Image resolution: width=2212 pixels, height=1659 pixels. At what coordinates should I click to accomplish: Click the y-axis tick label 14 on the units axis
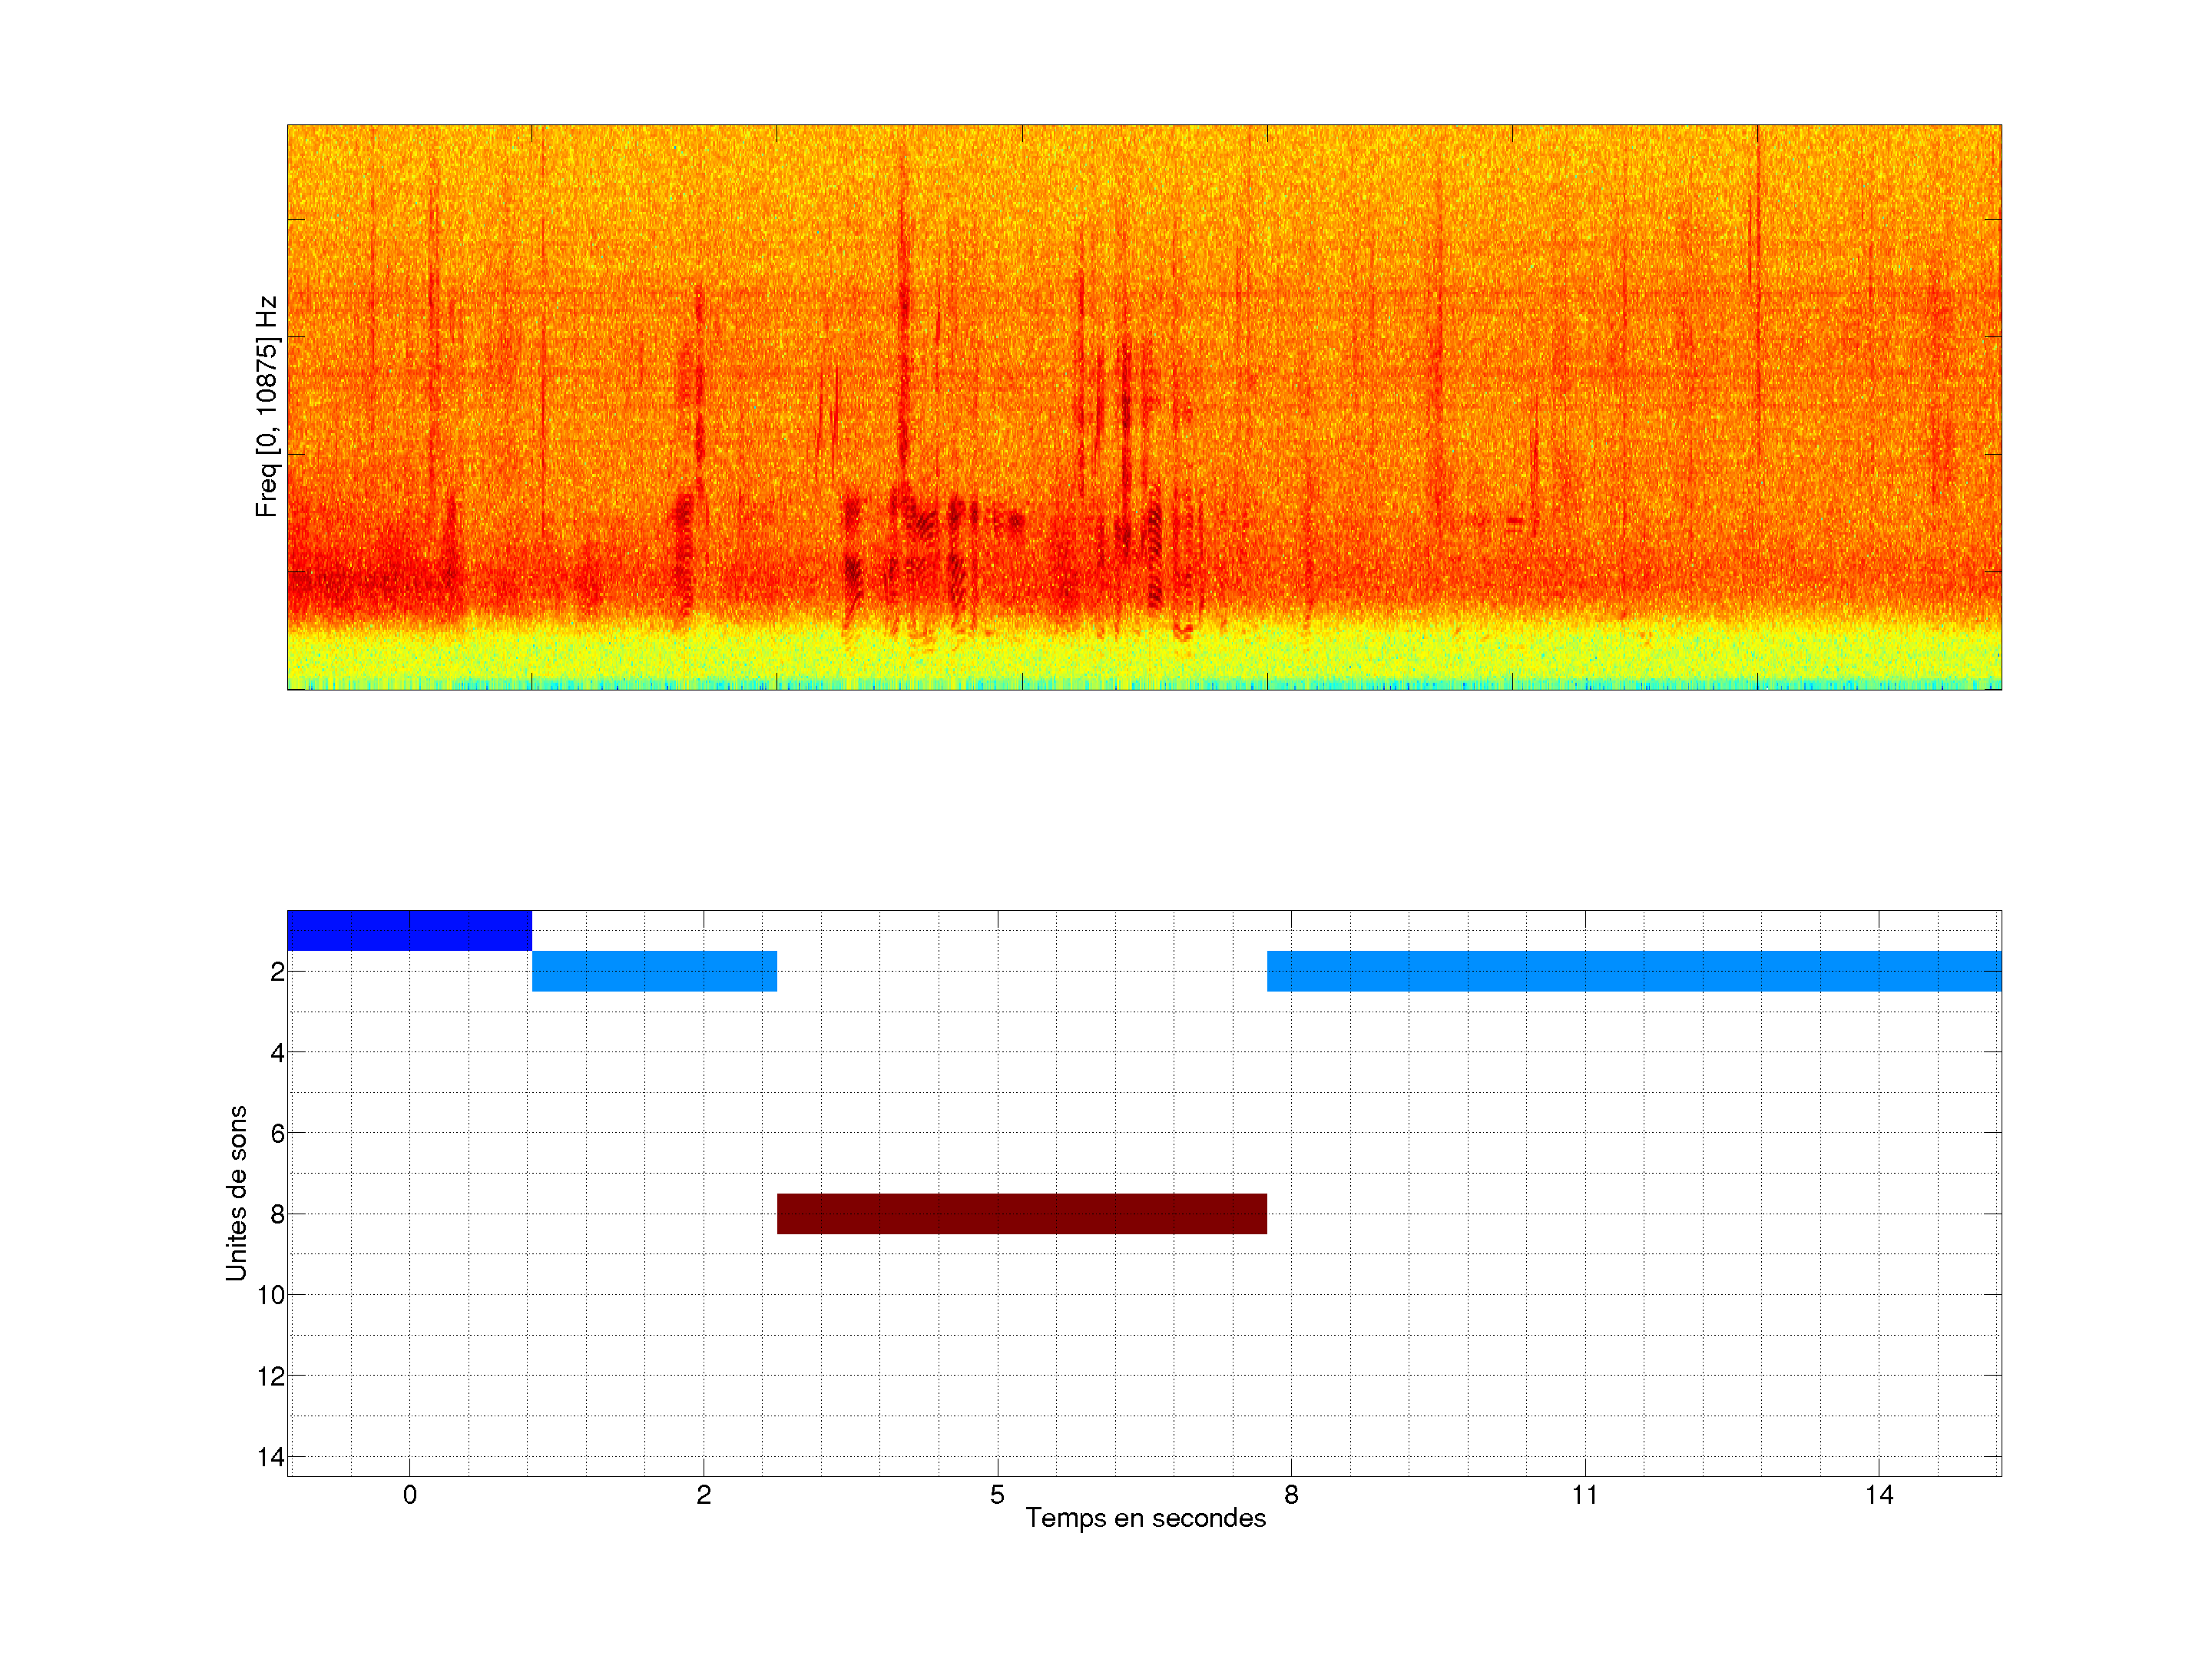pos(271,1457)
